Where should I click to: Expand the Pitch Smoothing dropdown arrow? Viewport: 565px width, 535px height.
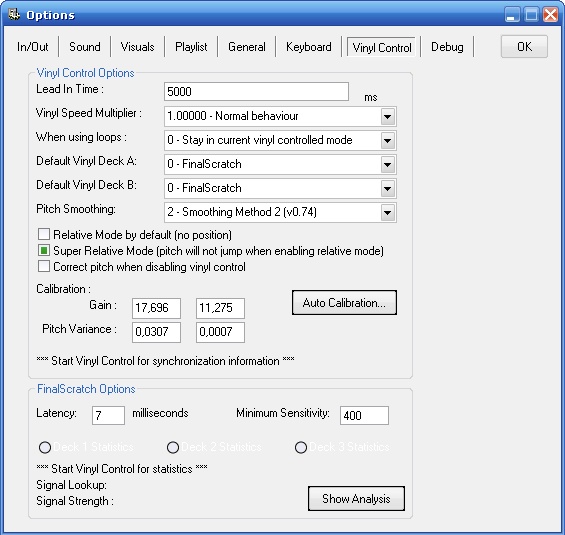388,213
